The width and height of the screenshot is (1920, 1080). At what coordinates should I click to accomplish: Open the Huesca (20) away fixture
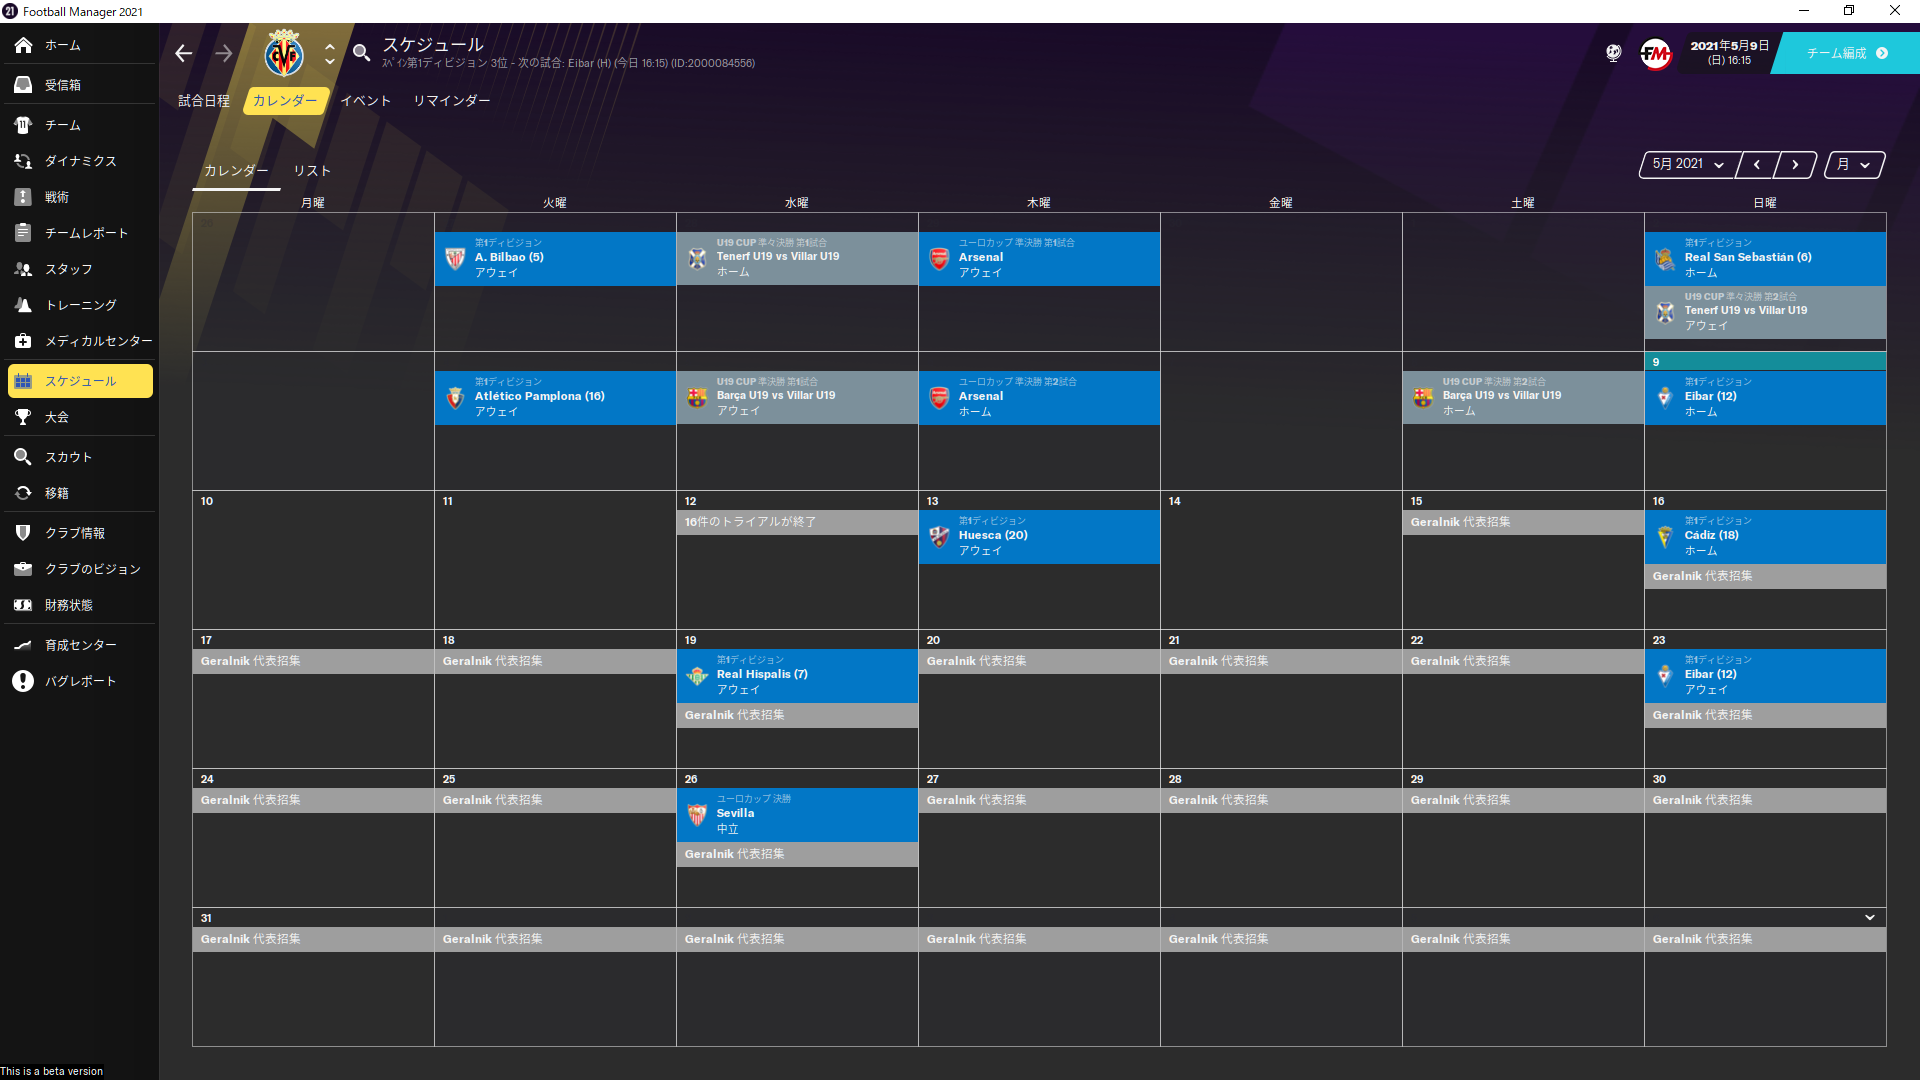(x=1039, y=537)
